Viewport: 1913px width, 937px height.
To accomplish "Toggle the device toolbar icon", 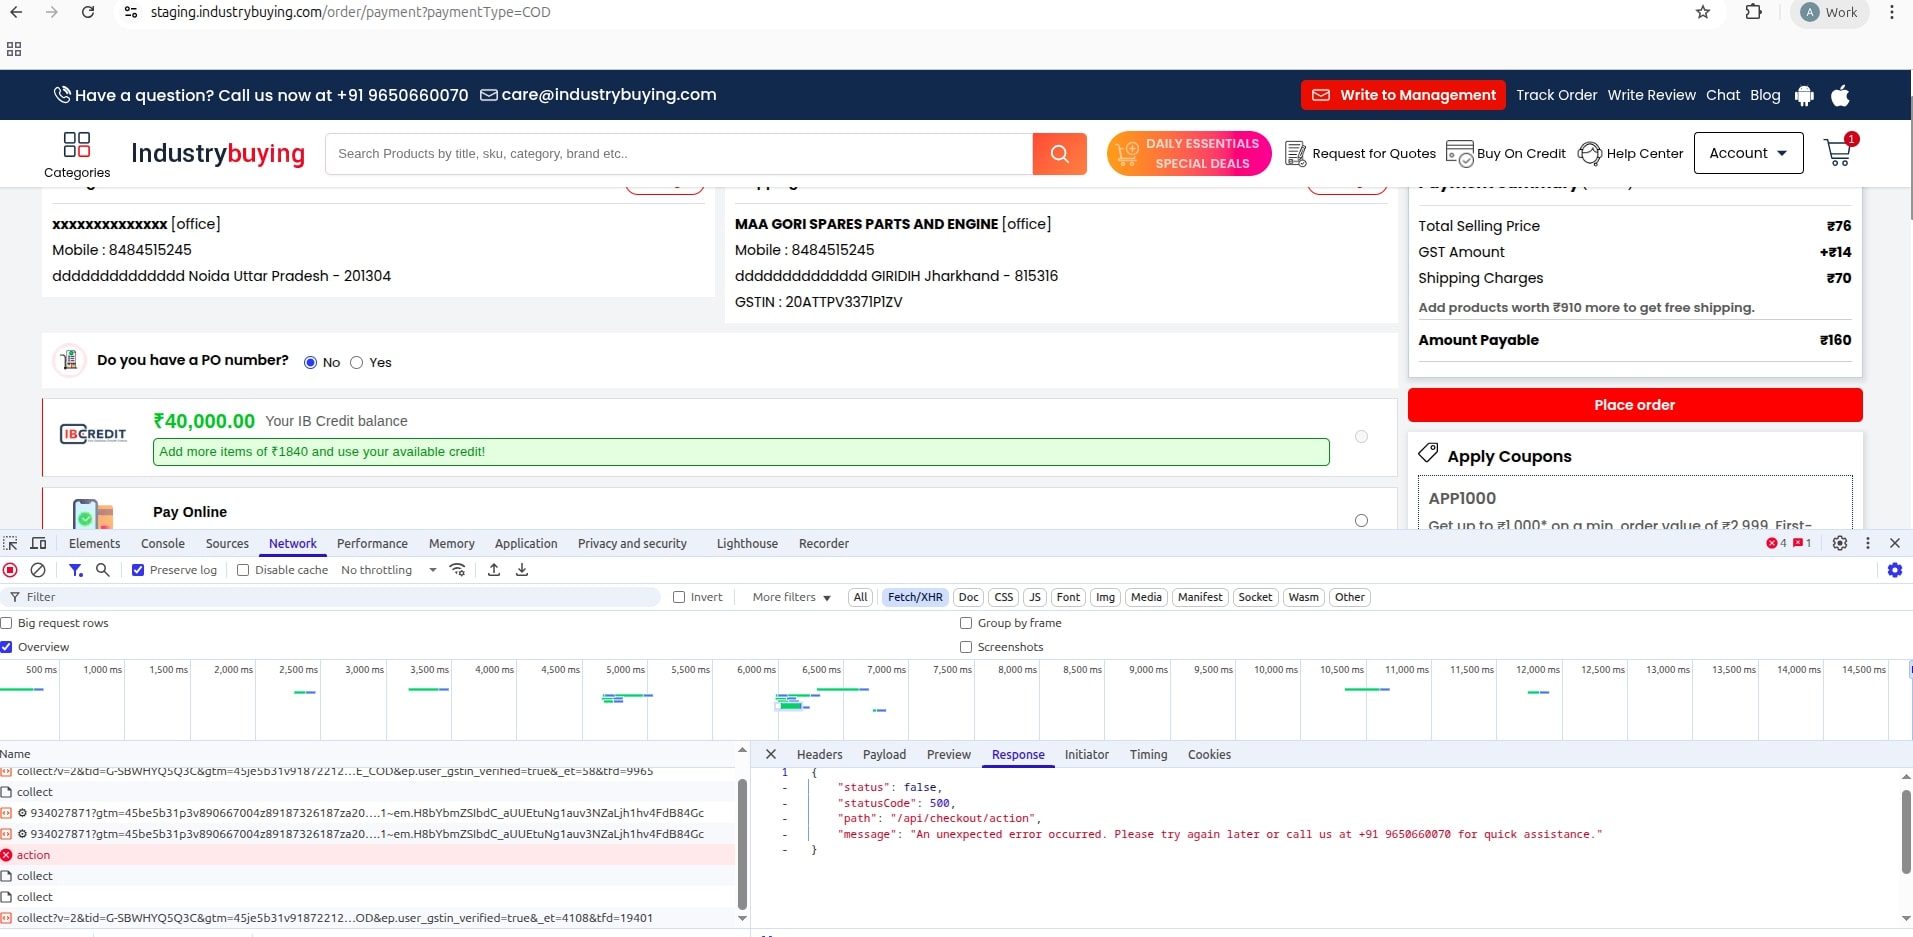I will [39, 543].
